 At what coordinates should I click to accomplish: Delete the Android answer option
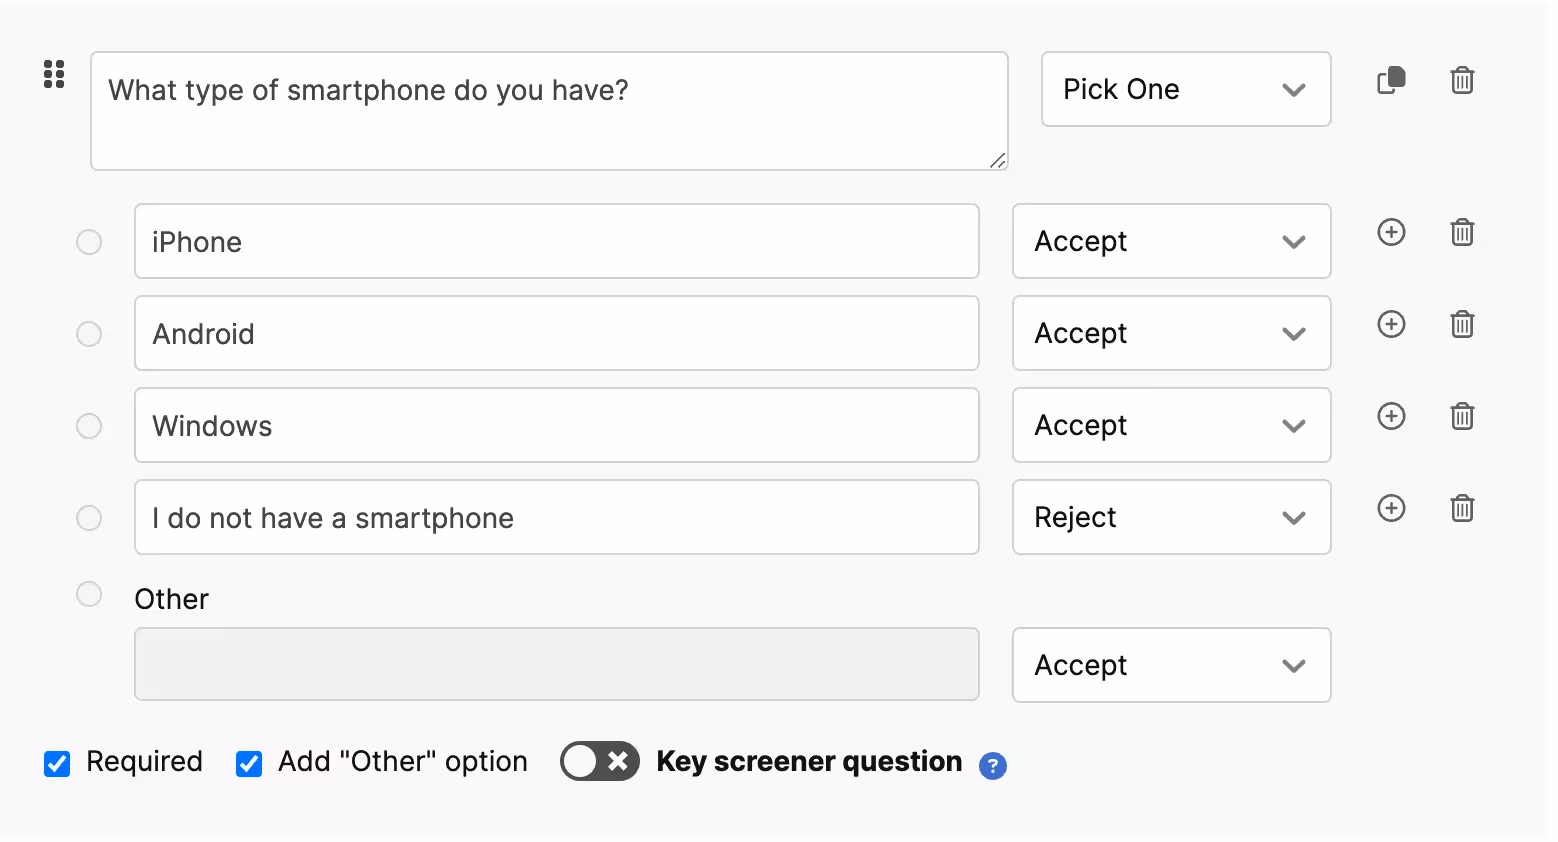(1462, 324)
